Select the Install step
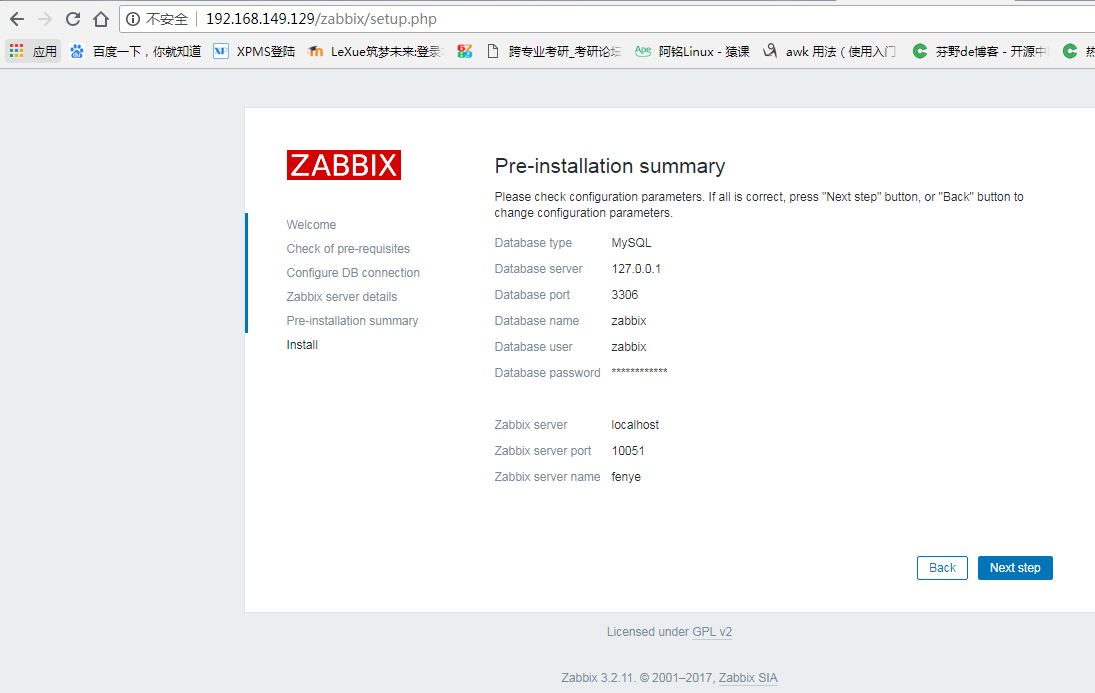 pyautogui.click(x=302, y=344)
